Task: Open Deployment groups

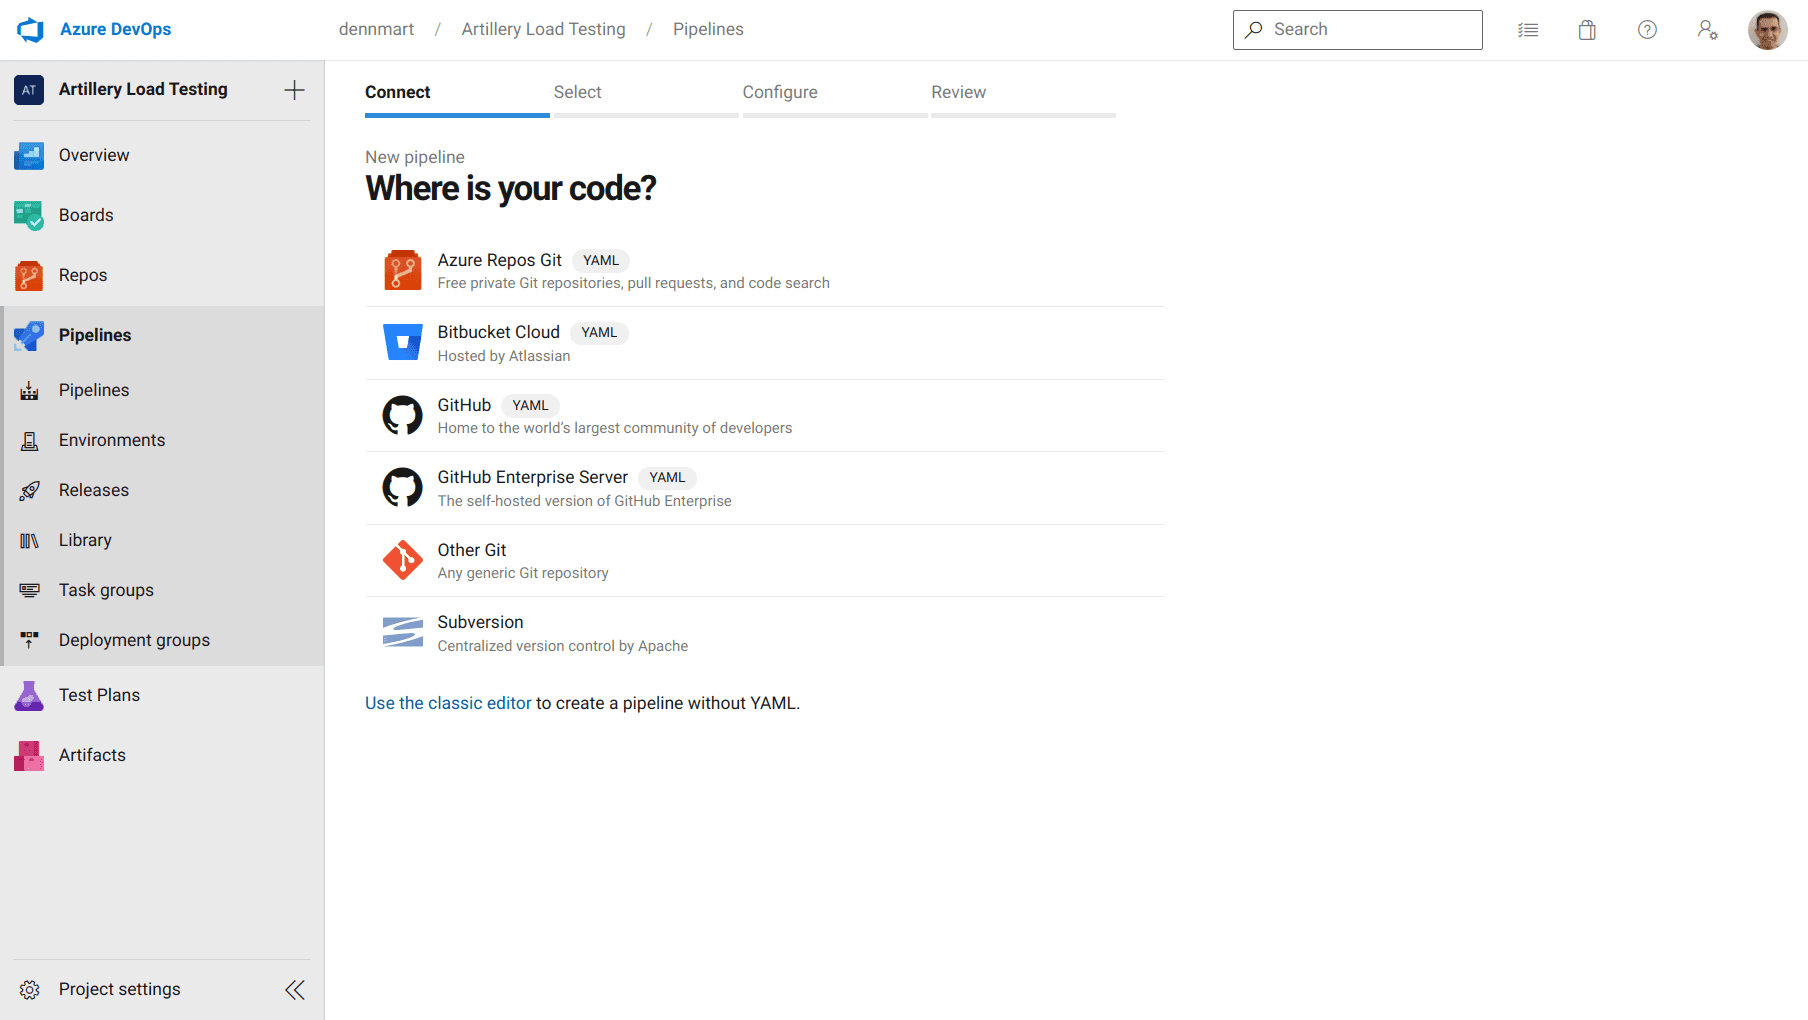Action: (133, 640)
